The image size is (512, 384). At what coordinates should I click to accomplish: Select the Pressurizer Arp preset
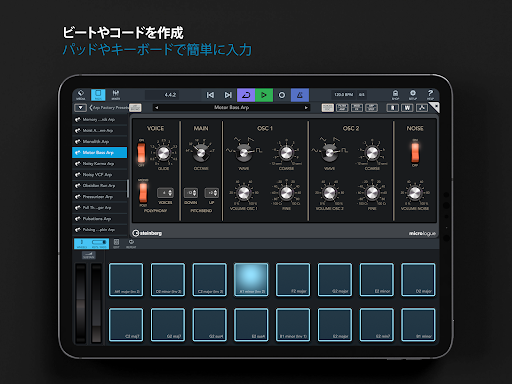coord(100,196)
